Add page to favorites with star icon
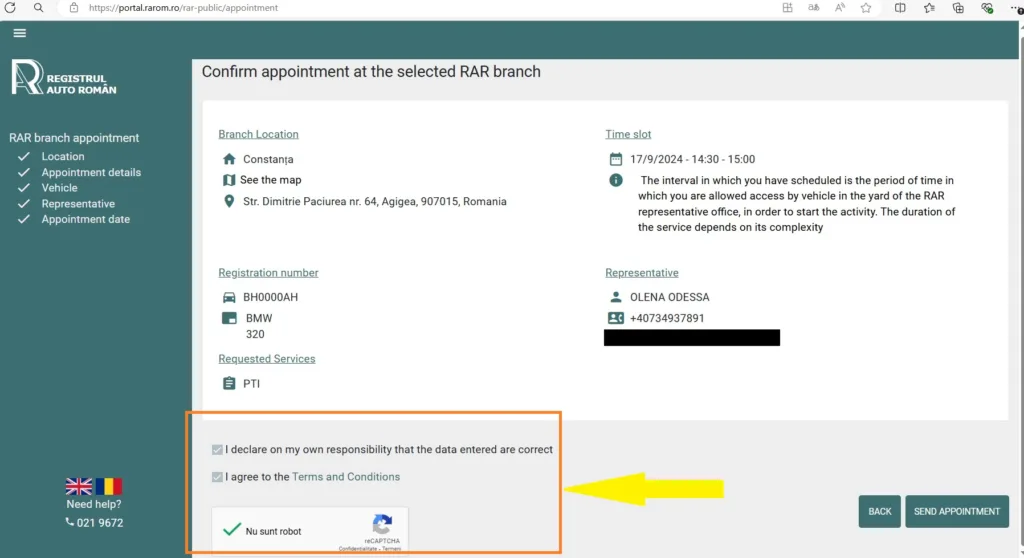Screen dimensions: 1024x558 (866, 8)
